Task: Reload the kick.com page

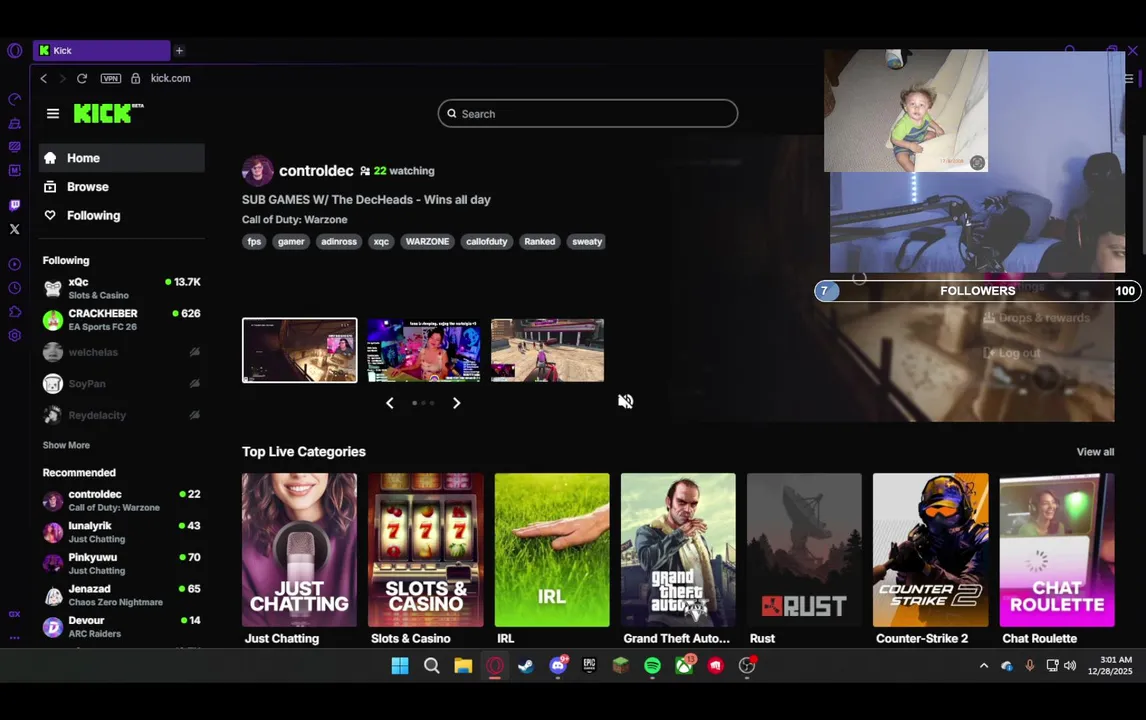Action: tap(82, 78)
